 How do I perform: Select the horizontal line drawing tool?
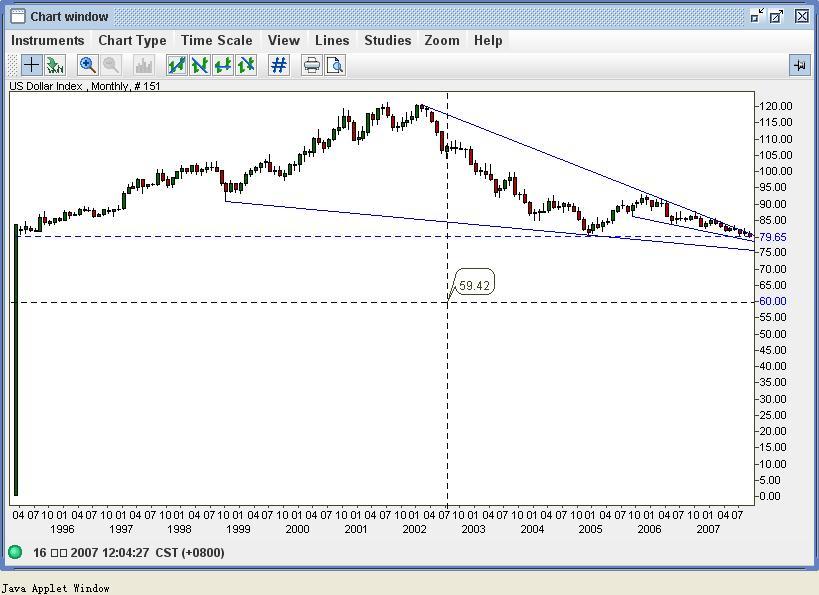(223, 65)
